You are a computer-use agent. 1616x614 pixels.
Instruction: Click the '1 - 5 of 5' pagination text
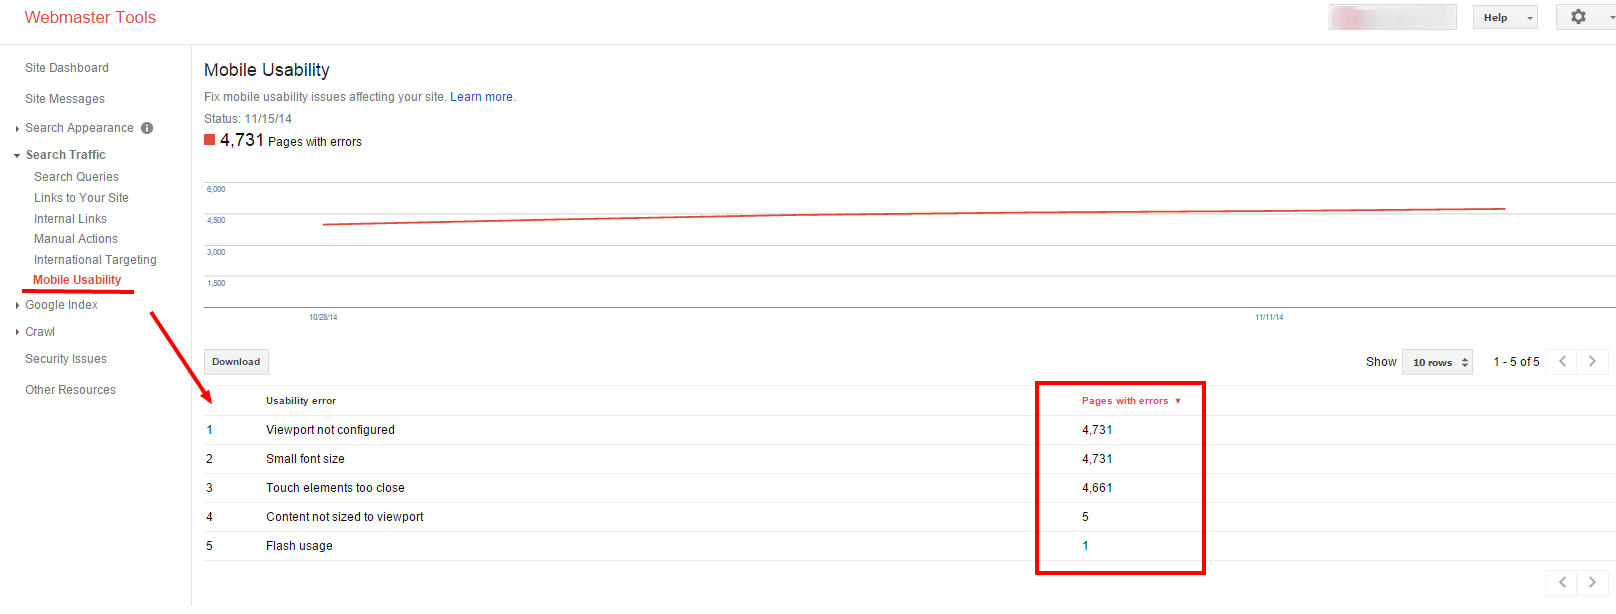[x=1516, y=362]
